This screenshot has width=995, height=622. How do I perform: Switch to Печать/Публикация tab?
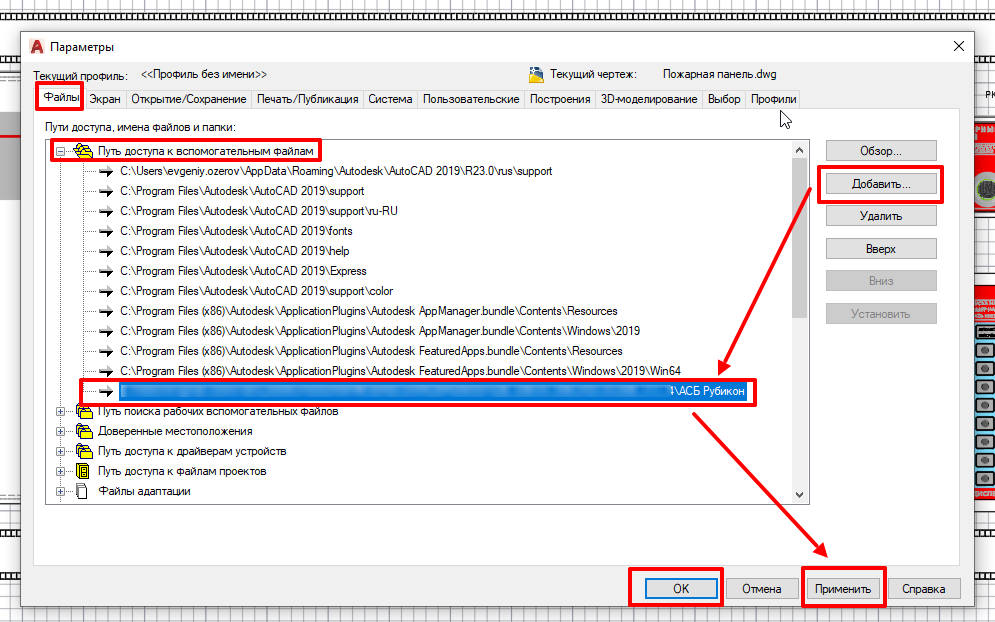pos(307,99)
